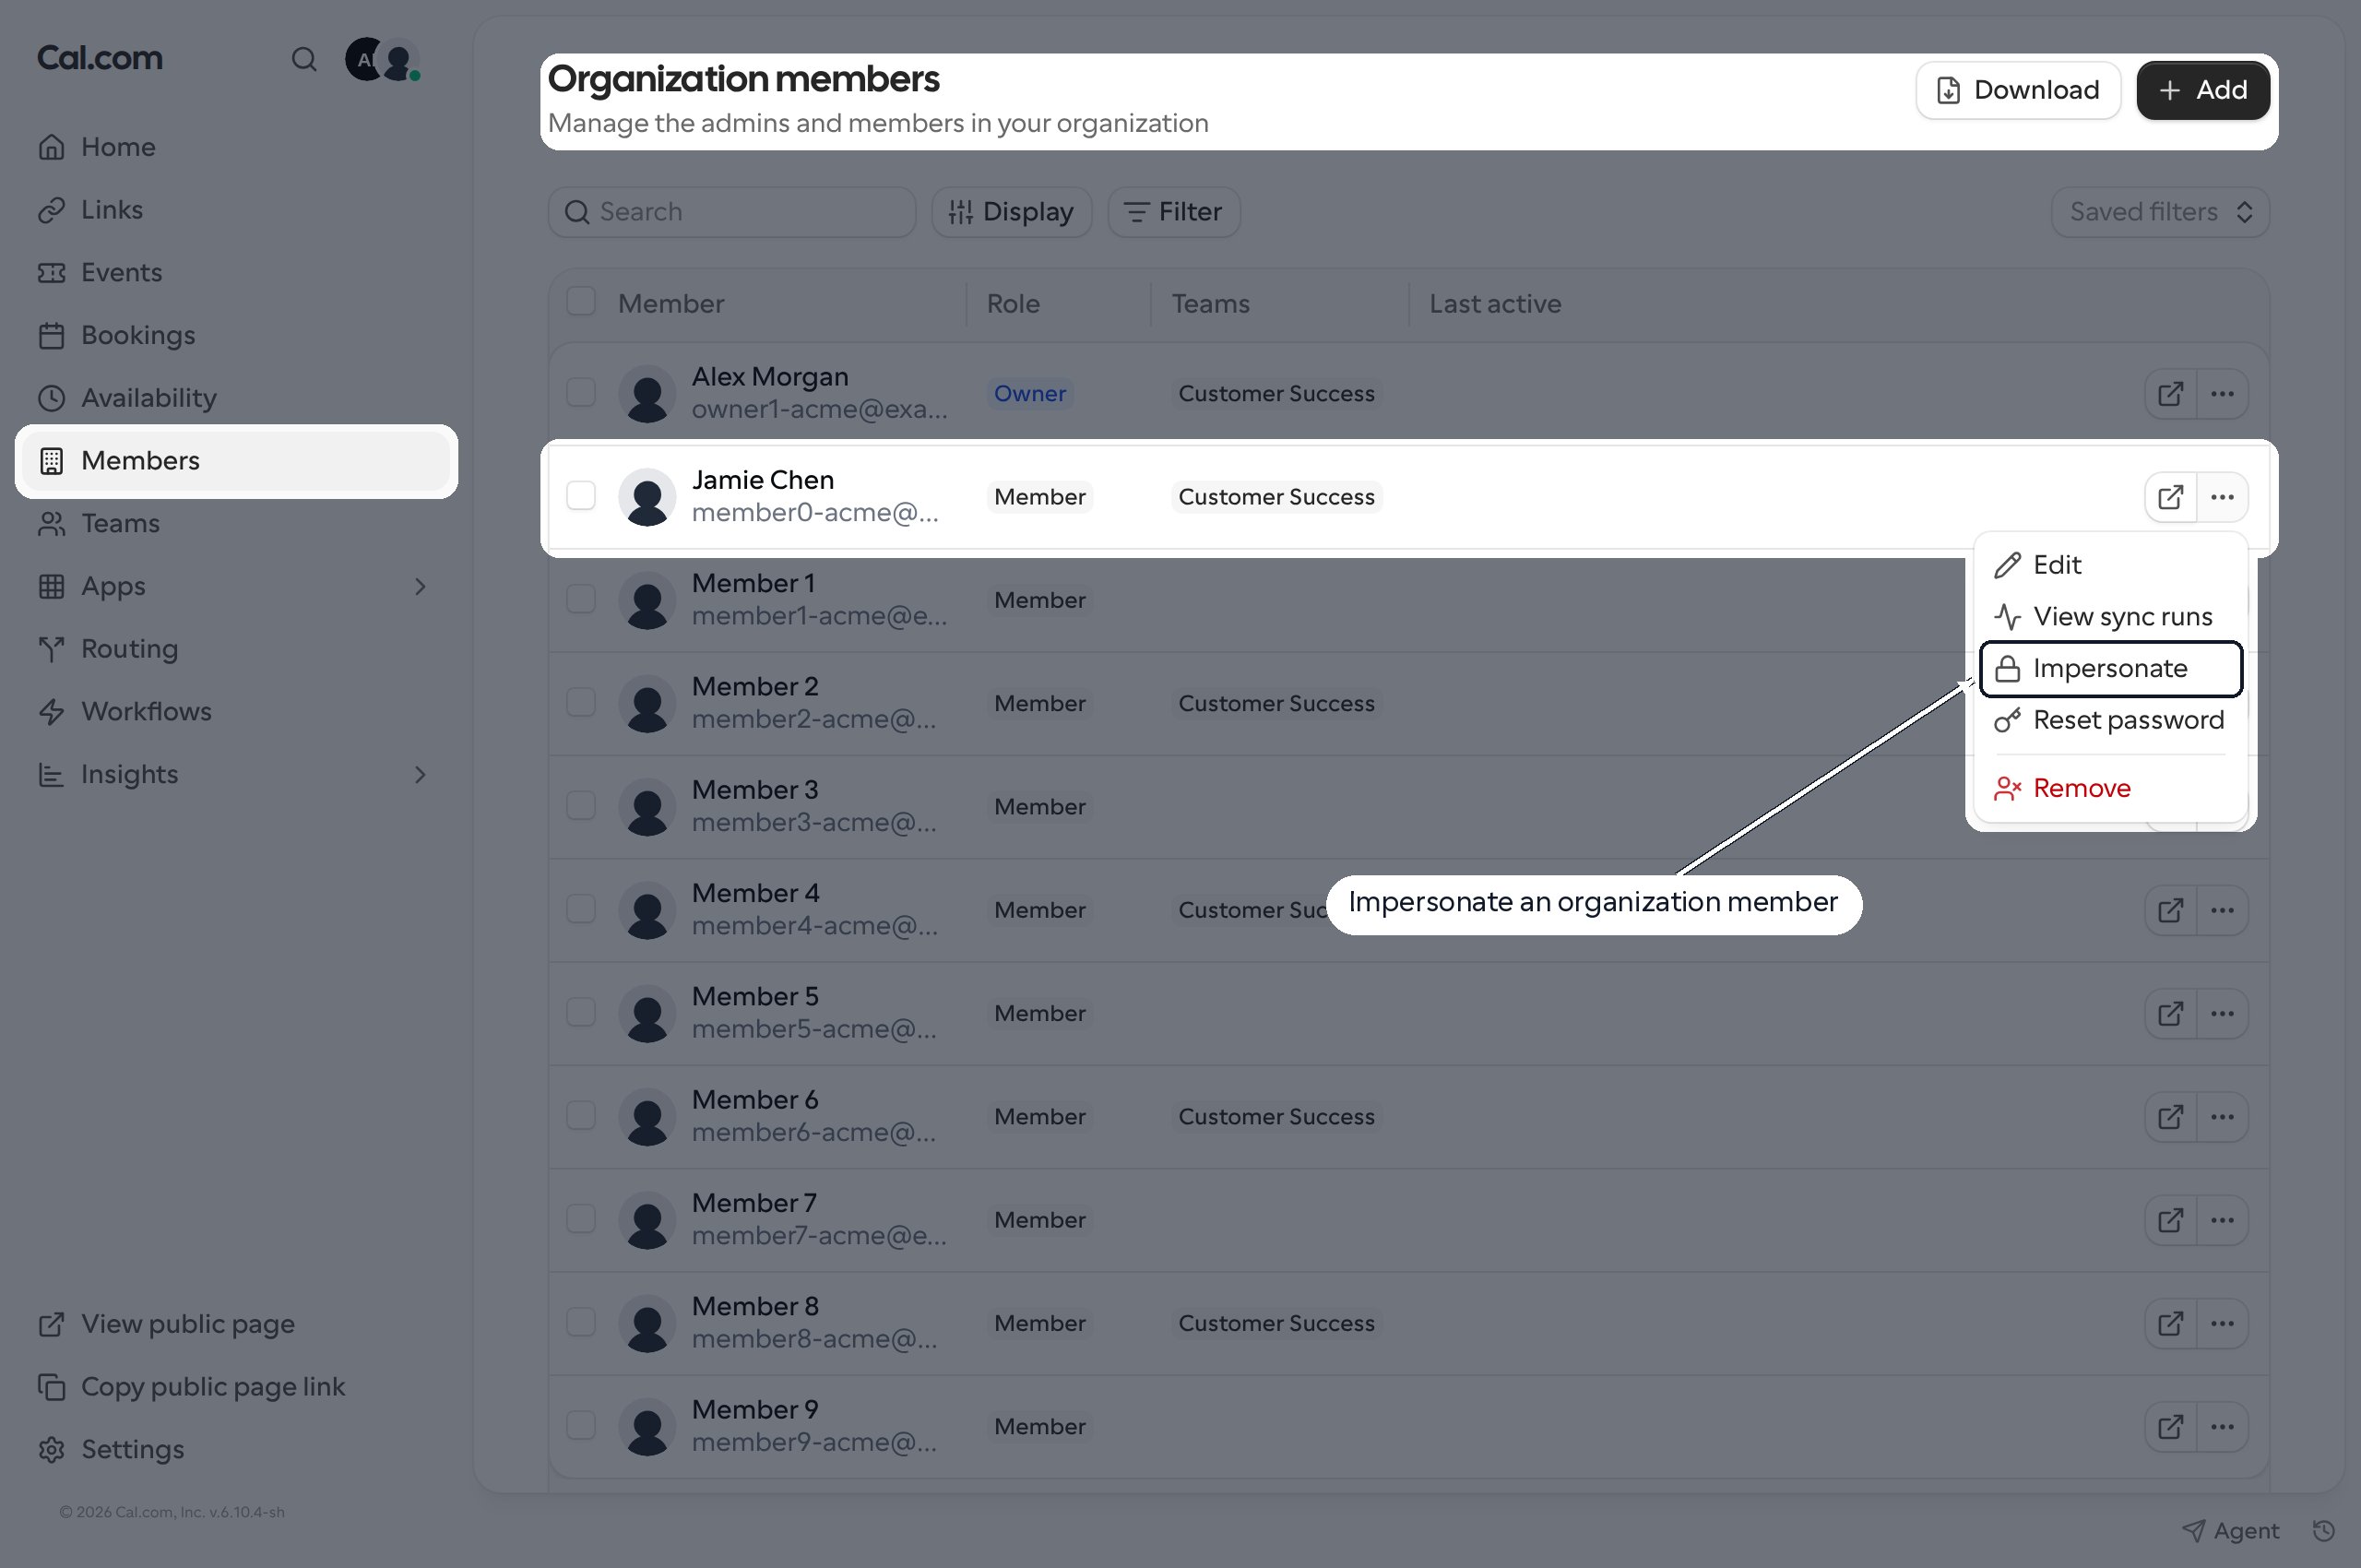Expand the Insights sidebar section

tap(420, 774)
